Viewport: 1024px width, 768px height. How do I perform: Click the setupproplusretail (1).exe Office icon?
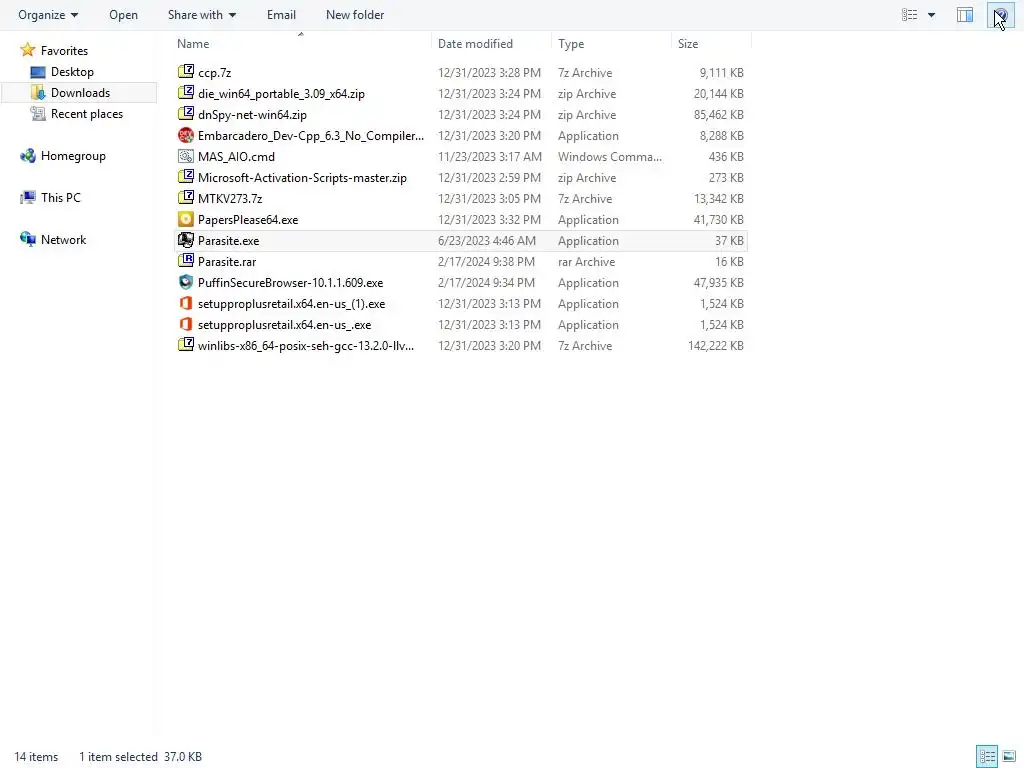coord(186,303)
